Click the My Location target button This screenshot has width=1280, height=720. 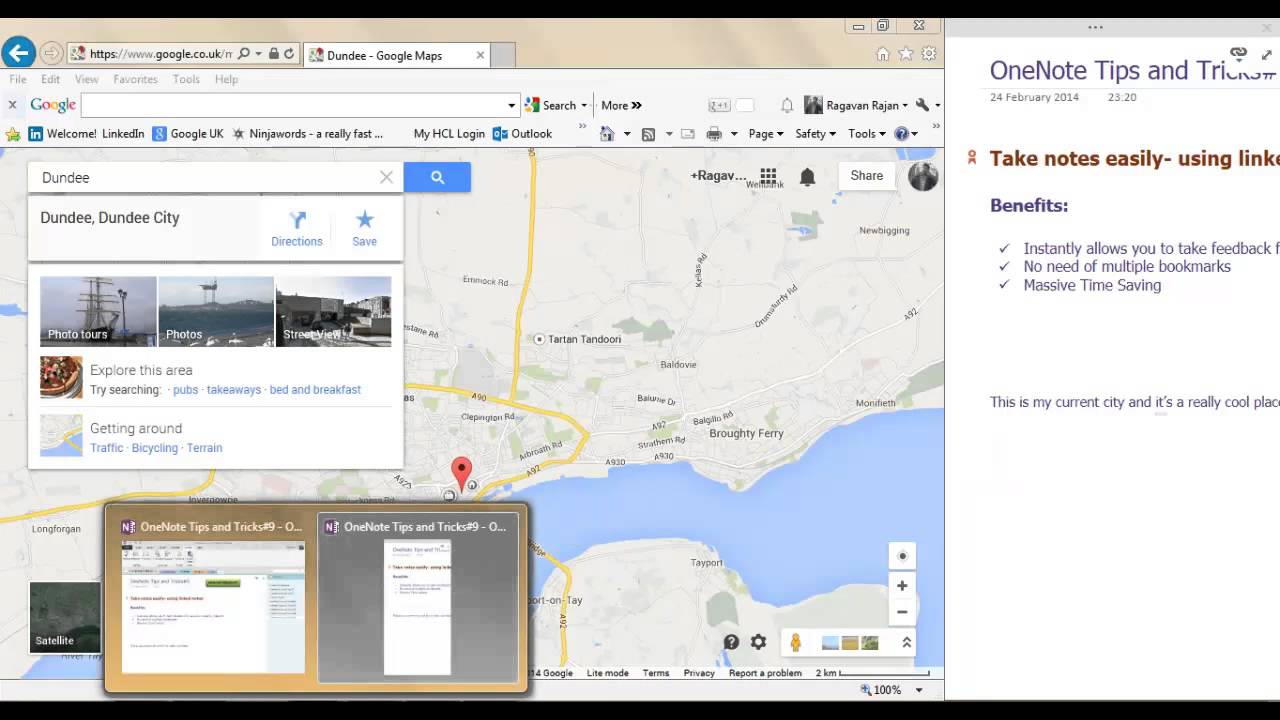pos(902,556)
